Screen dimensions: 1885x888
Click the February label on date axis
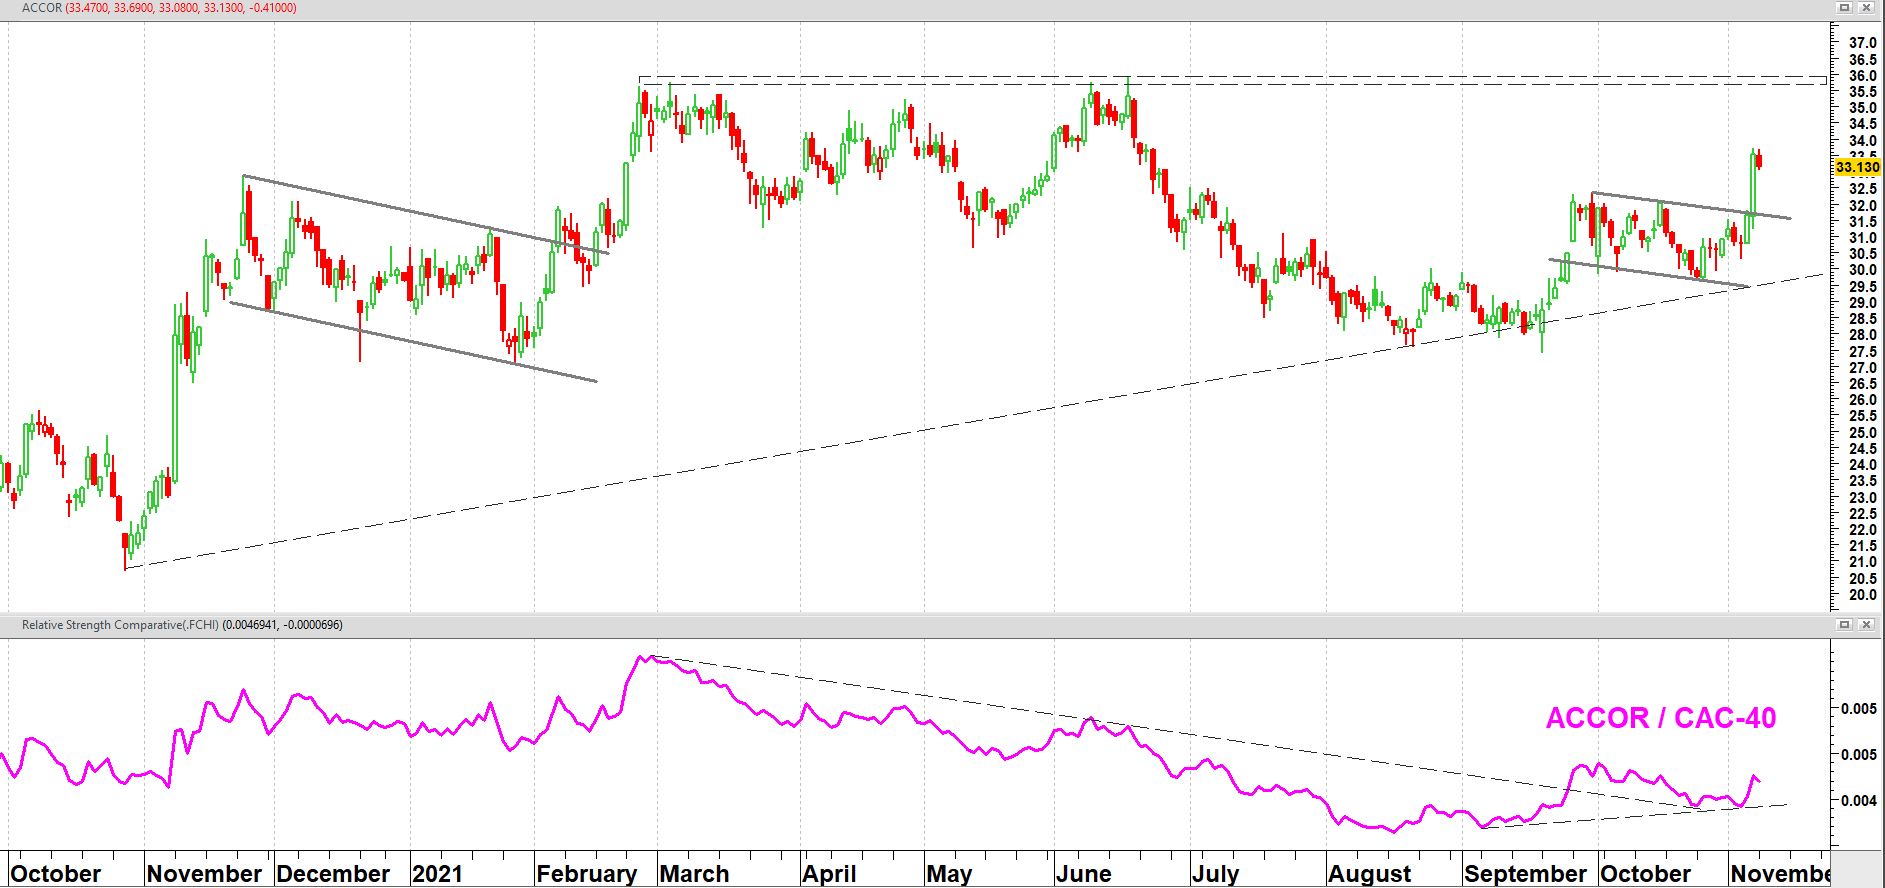coord(587,873)
